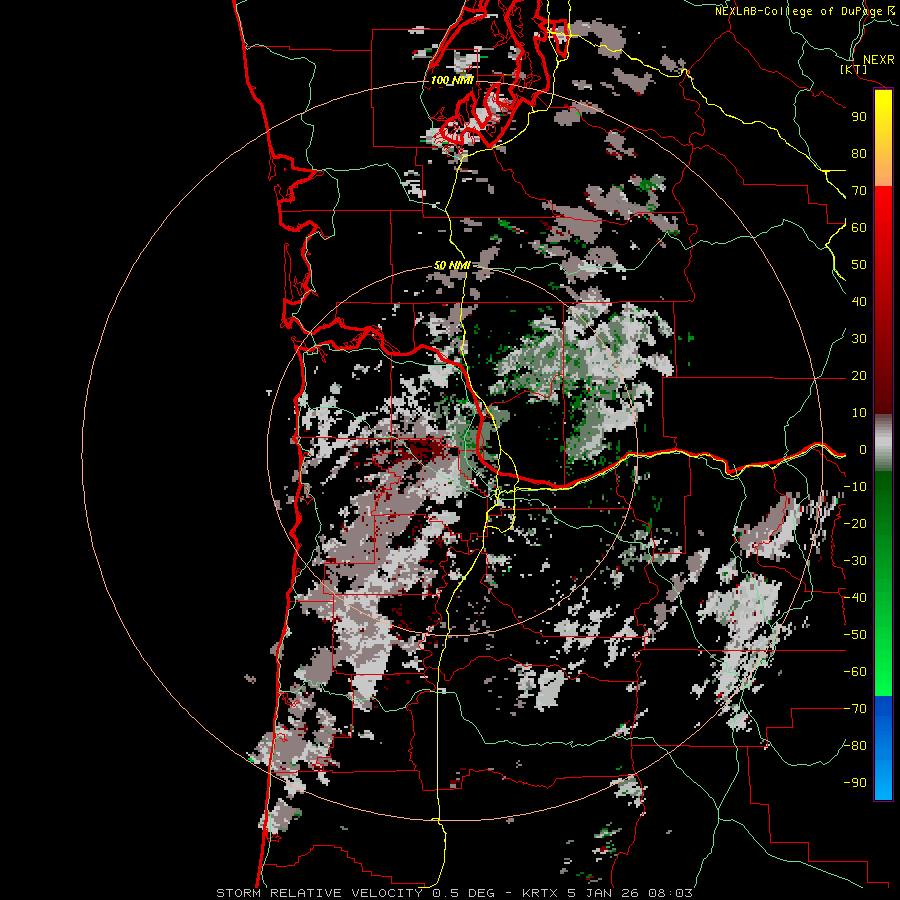The width and height of the screenshot is (900, 900).
Task: Click the -20 value on the velocity scale
Action: (x=855, y=524)
